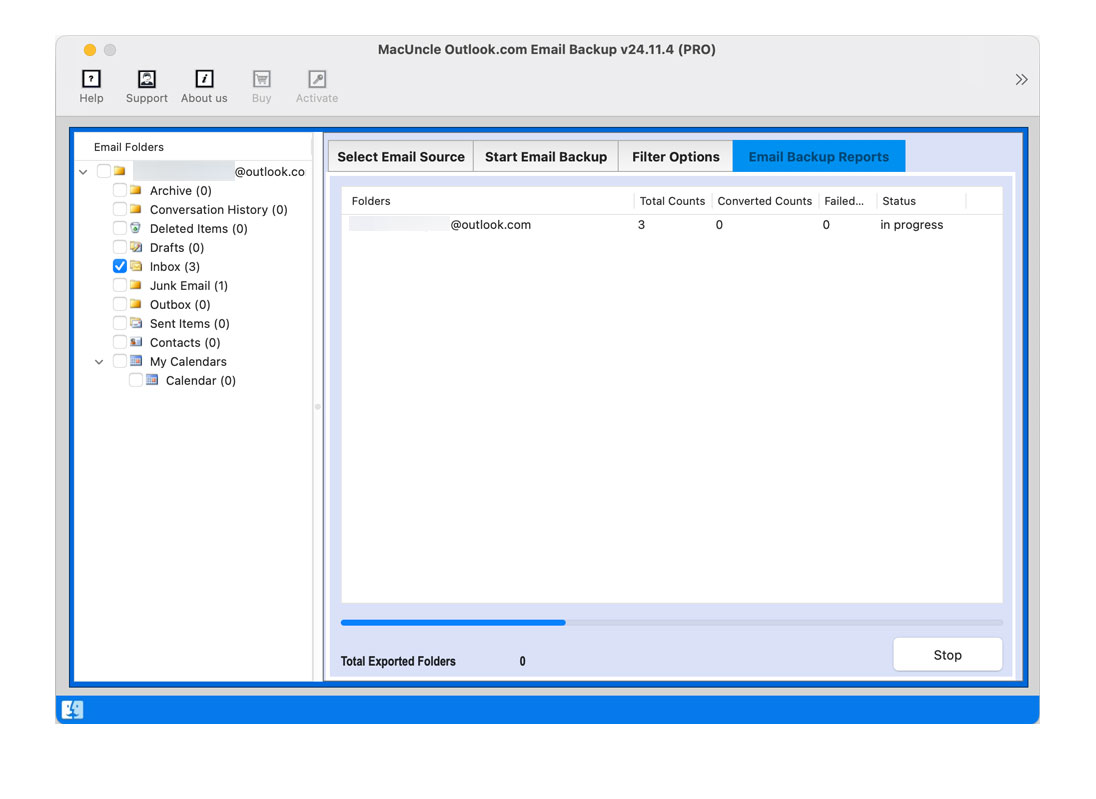Open the Help icon in toolbar
1096x799 pixels.
pos(91,78)
